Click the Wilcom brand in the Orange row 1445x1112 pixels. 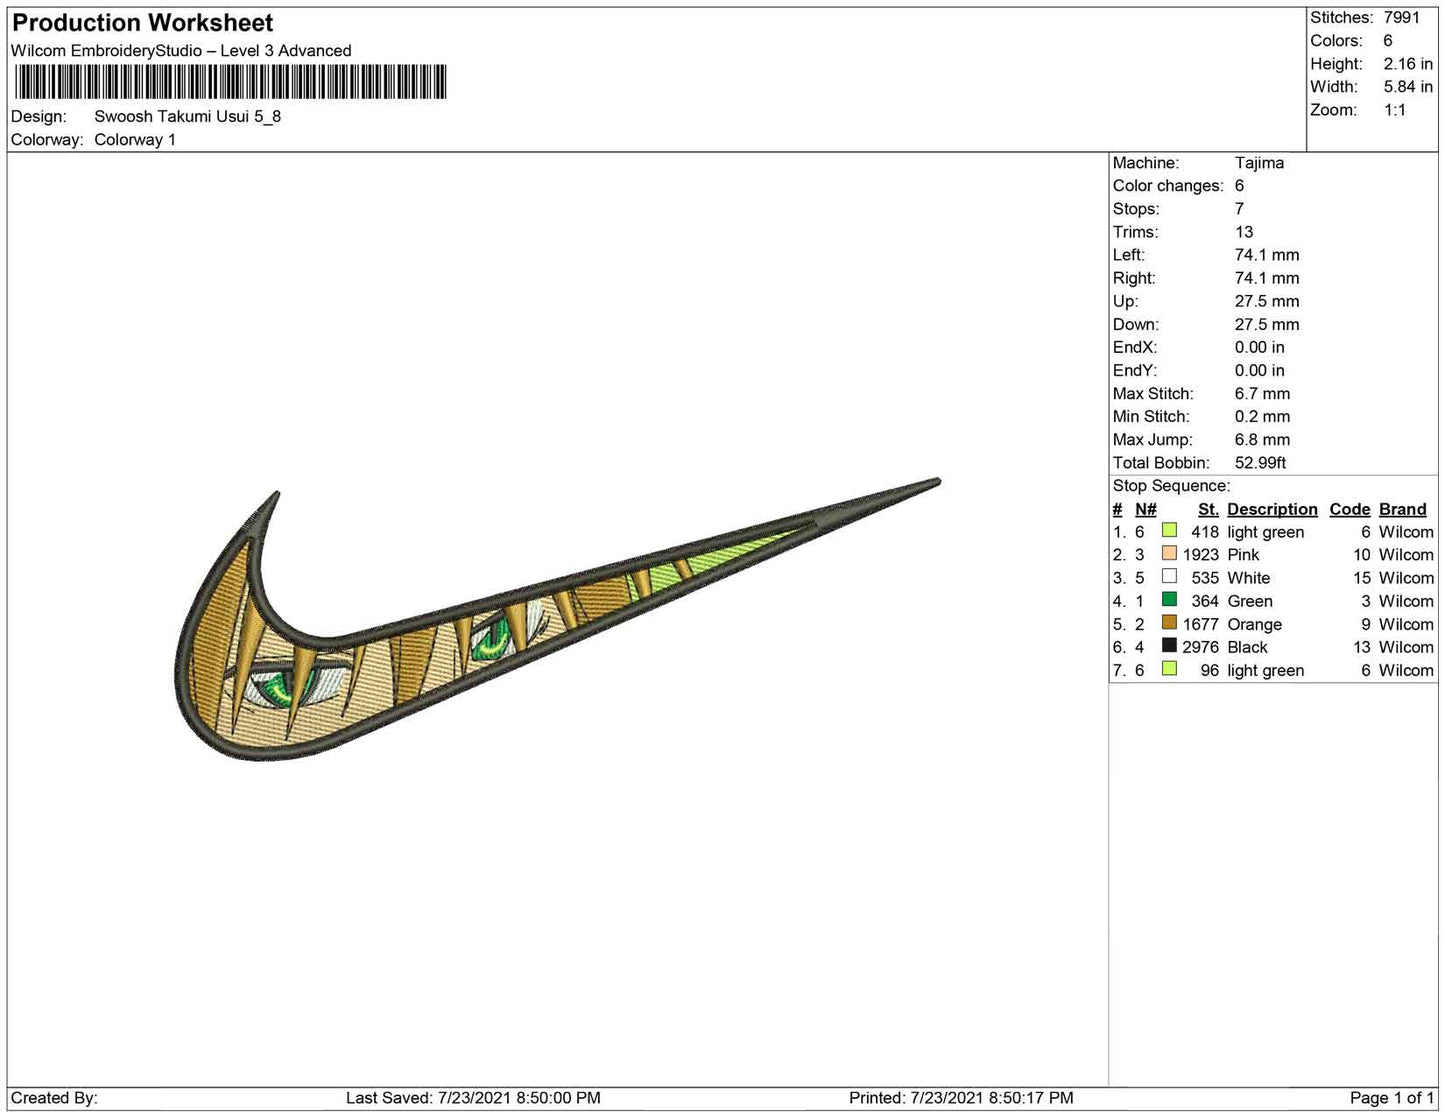click(1406, 624)
